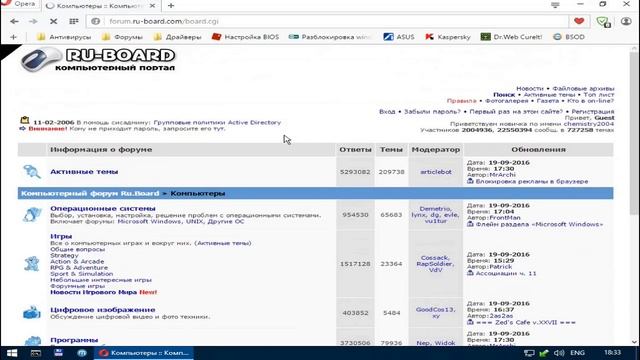The image size is (640, 360).
Task: Open the Настройка BIOS bookmark
Action: pos(245,37)
